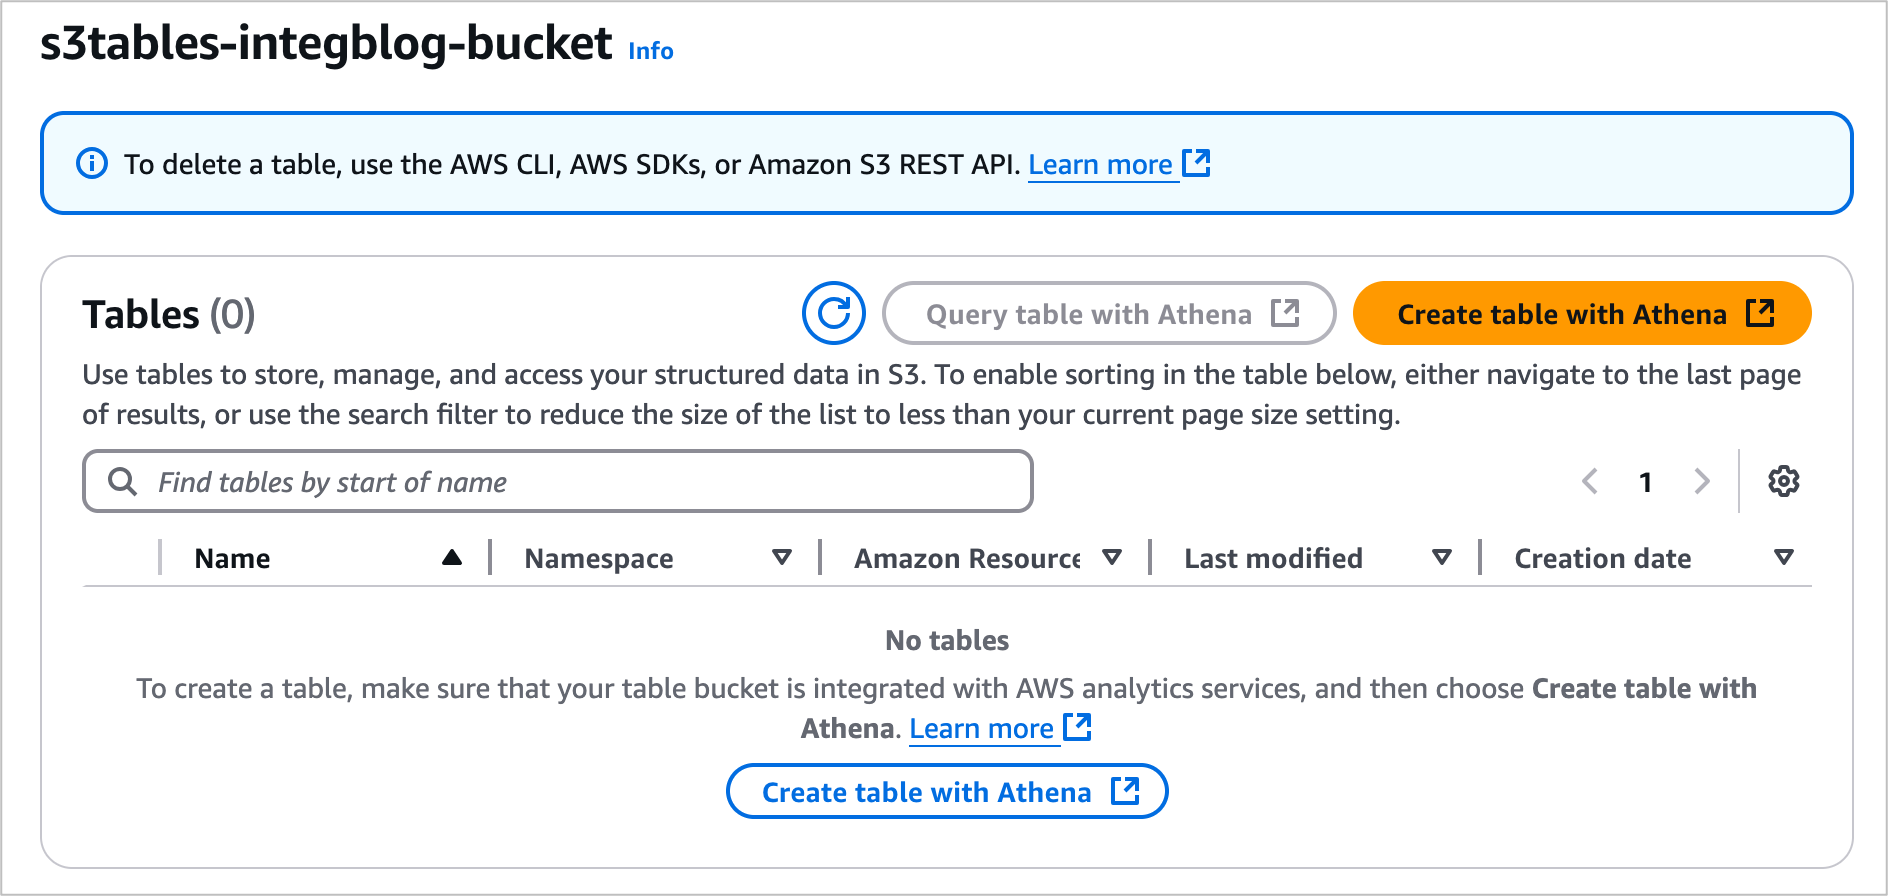
Task: Sort the Amazon Resource column
Action: click(x=1112, y=557)
